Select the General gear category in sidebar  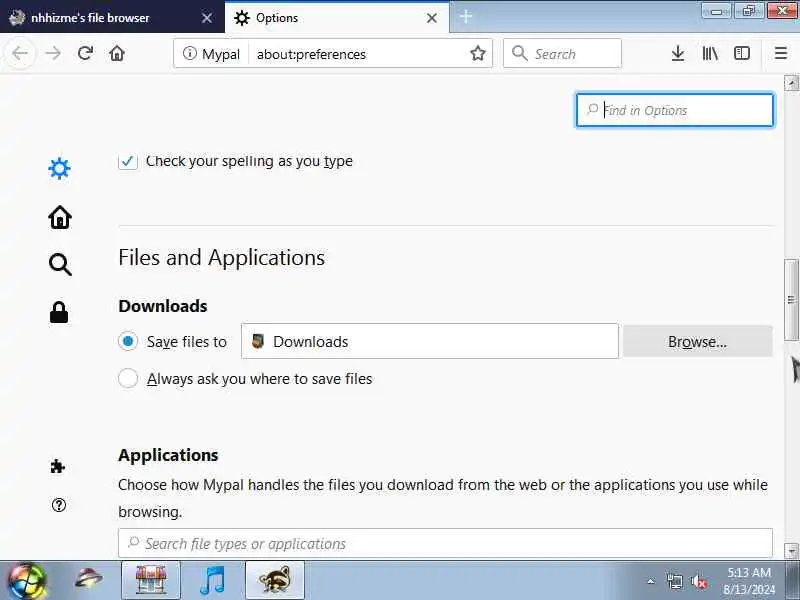pos(59,168)
